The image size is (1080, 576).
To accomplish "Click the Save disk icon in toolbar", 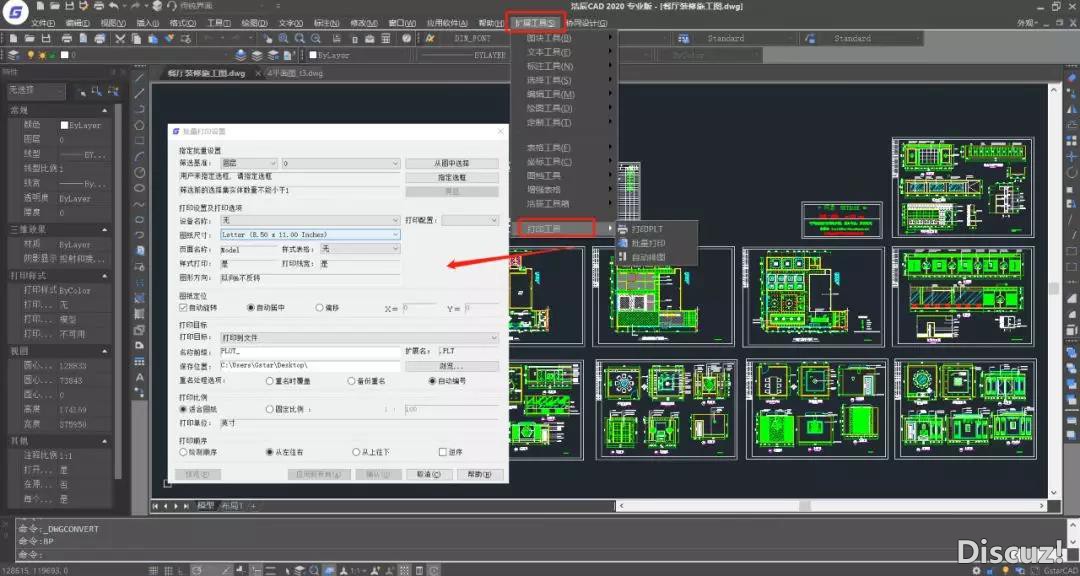I will pos(45,39).
